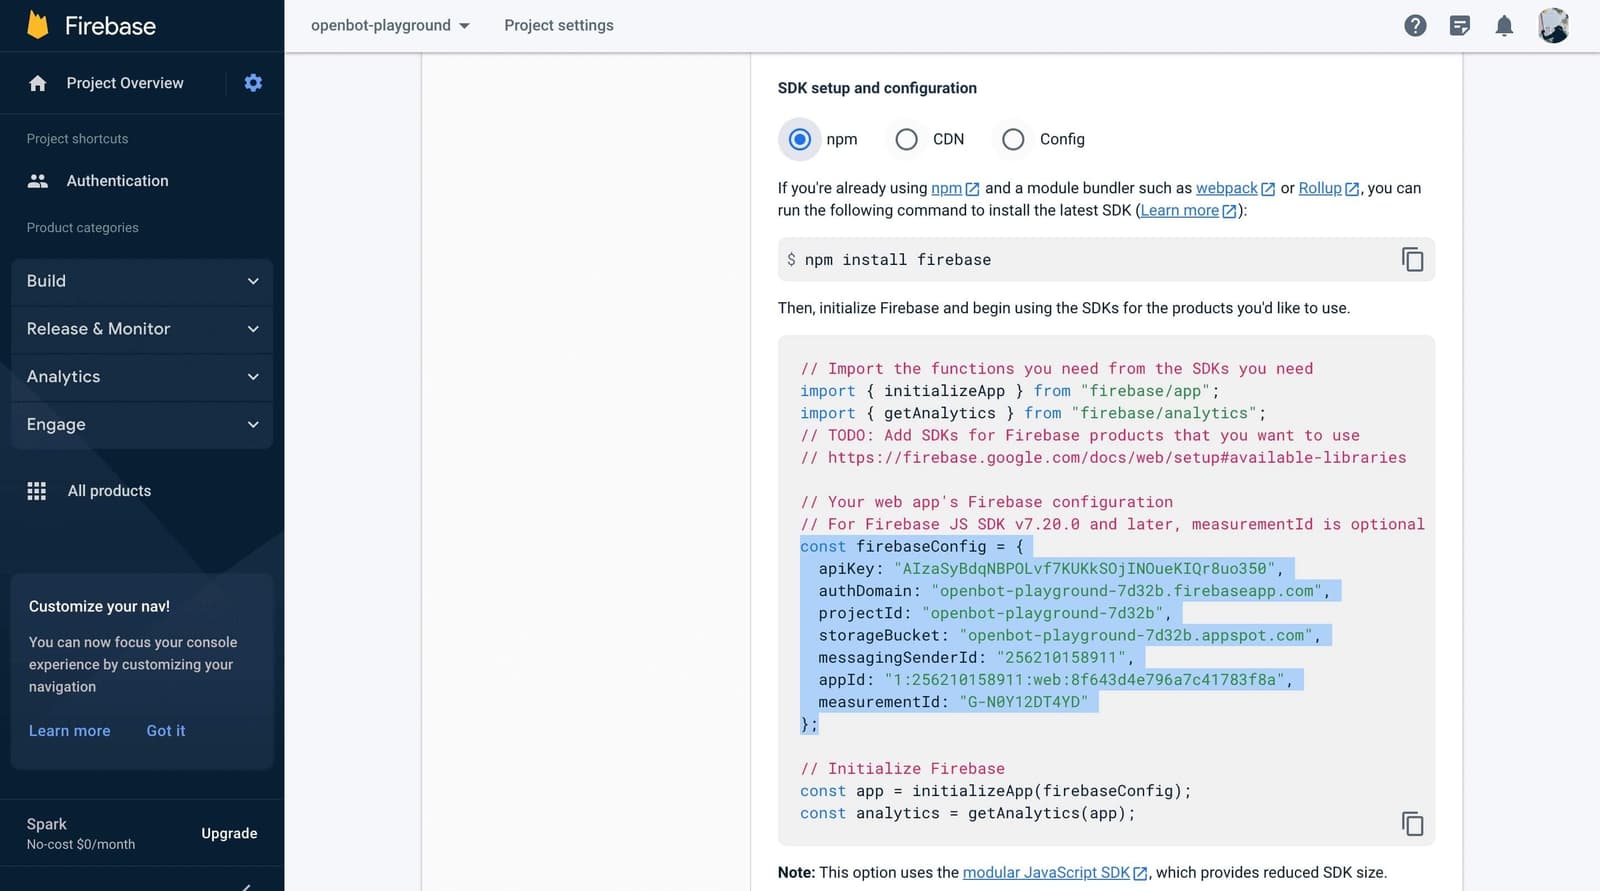Copy the Firebase config code snippet
Screen dimensions: 1600x891
point(1412,823)
